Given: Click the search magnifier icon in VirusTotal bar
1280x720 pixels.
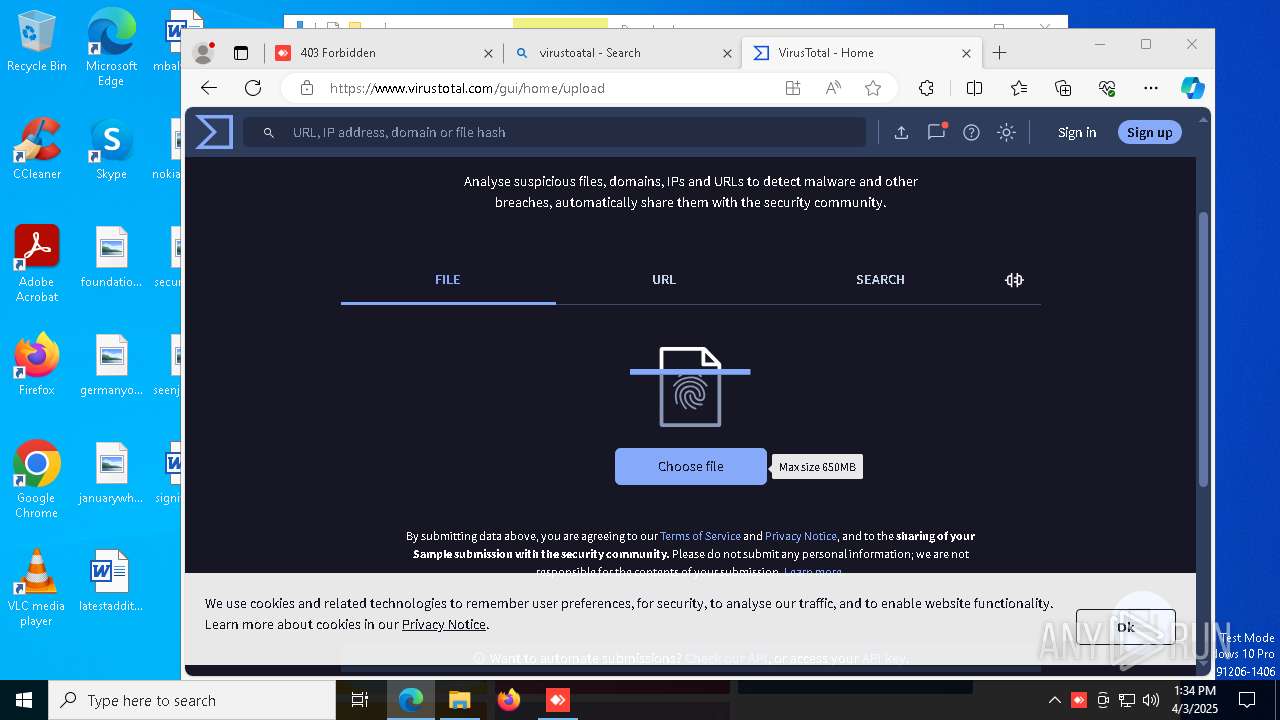Looking at the screenshot, I should coord(268,132).
